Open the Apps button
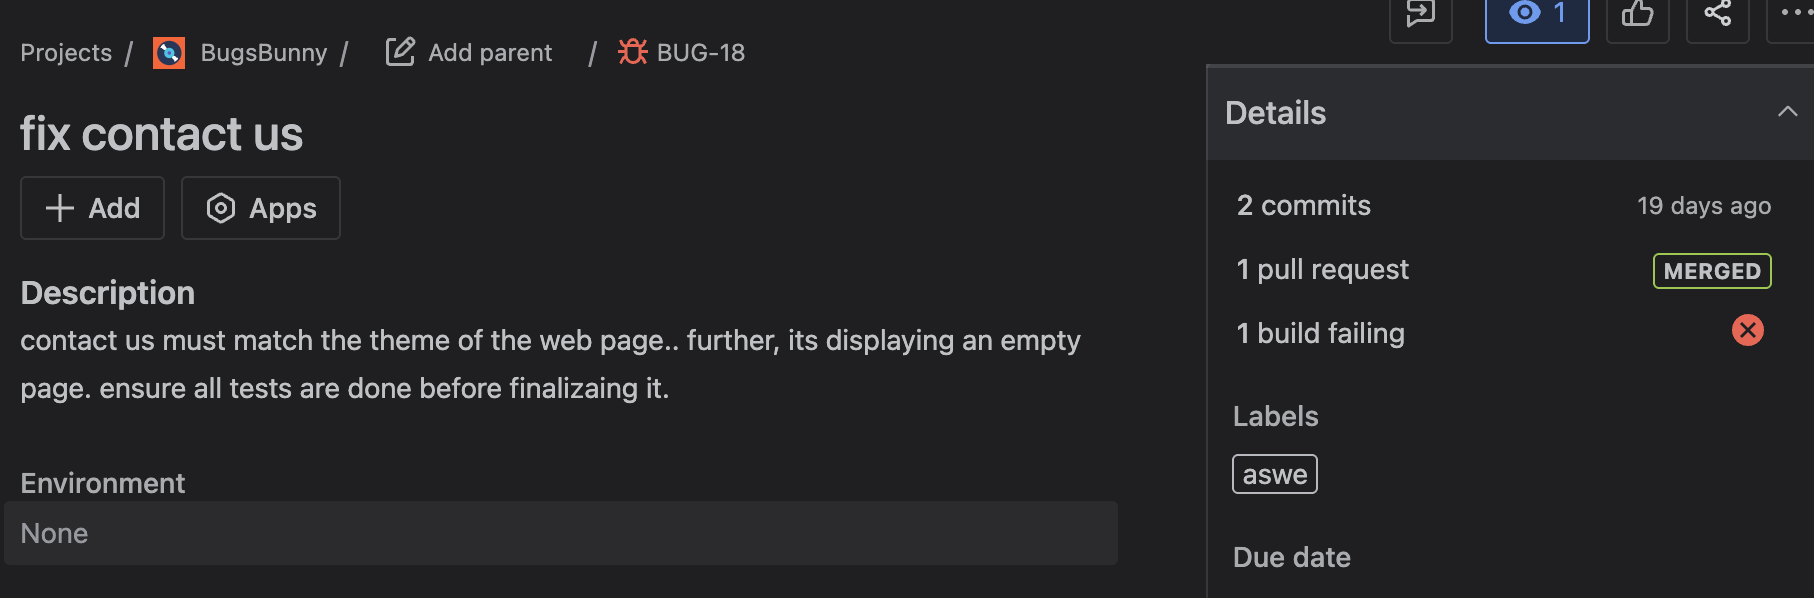This screenshot has height=598, width=1814. [261, 208]
